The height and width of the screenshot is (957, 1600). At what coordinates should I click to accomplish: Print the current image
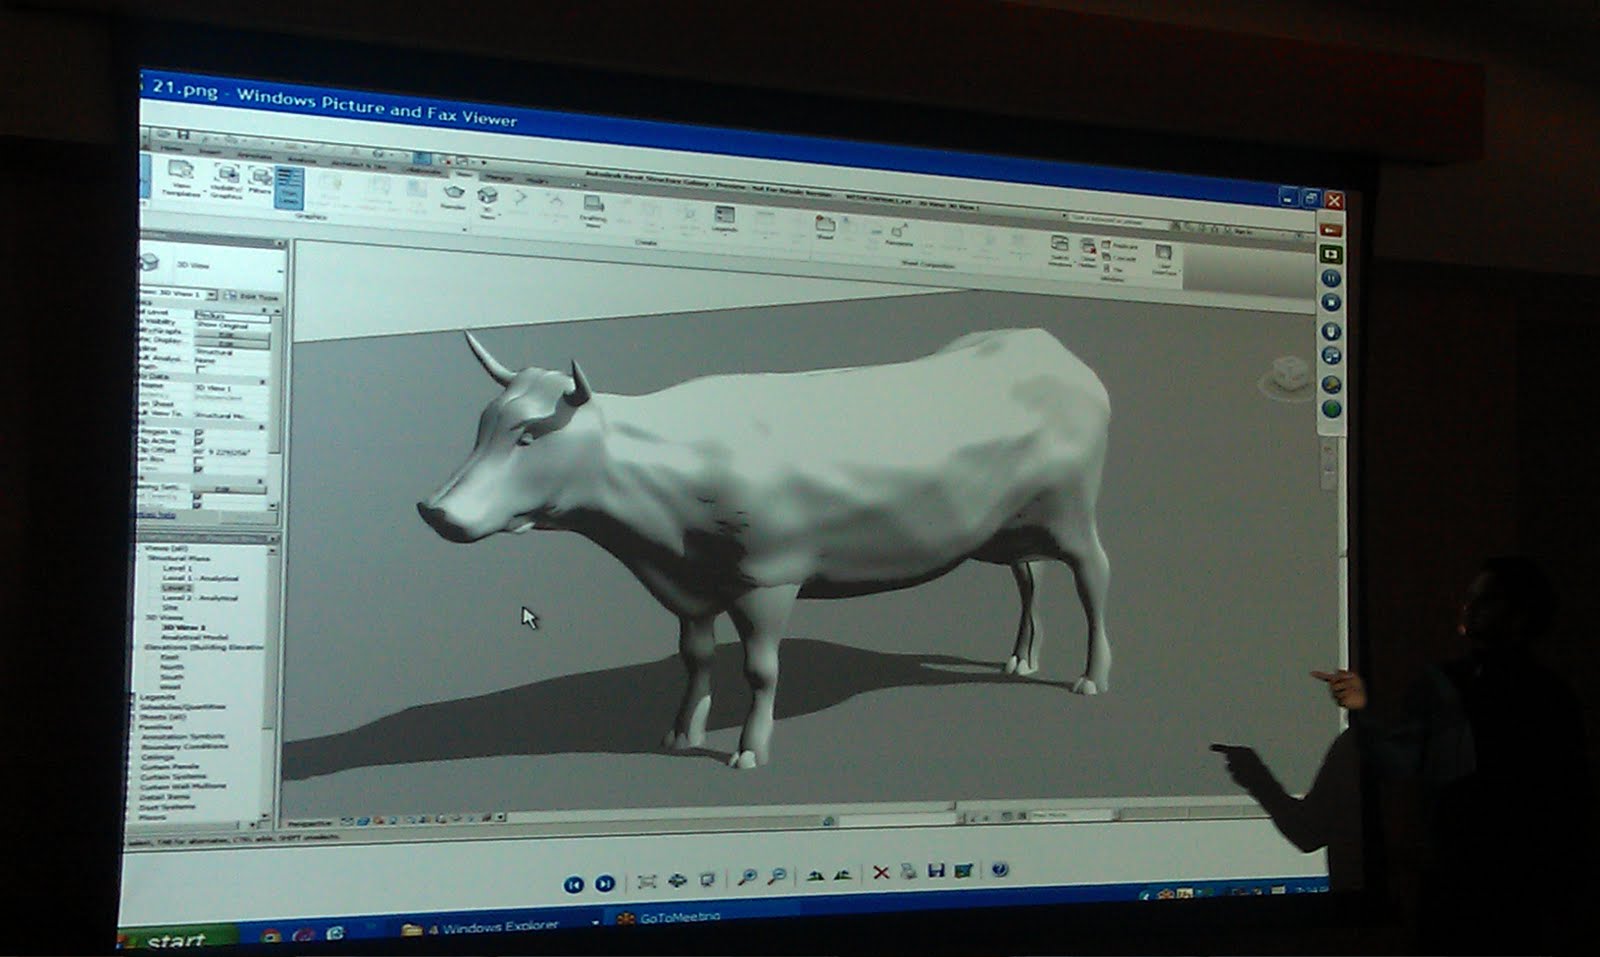(908, 872)
